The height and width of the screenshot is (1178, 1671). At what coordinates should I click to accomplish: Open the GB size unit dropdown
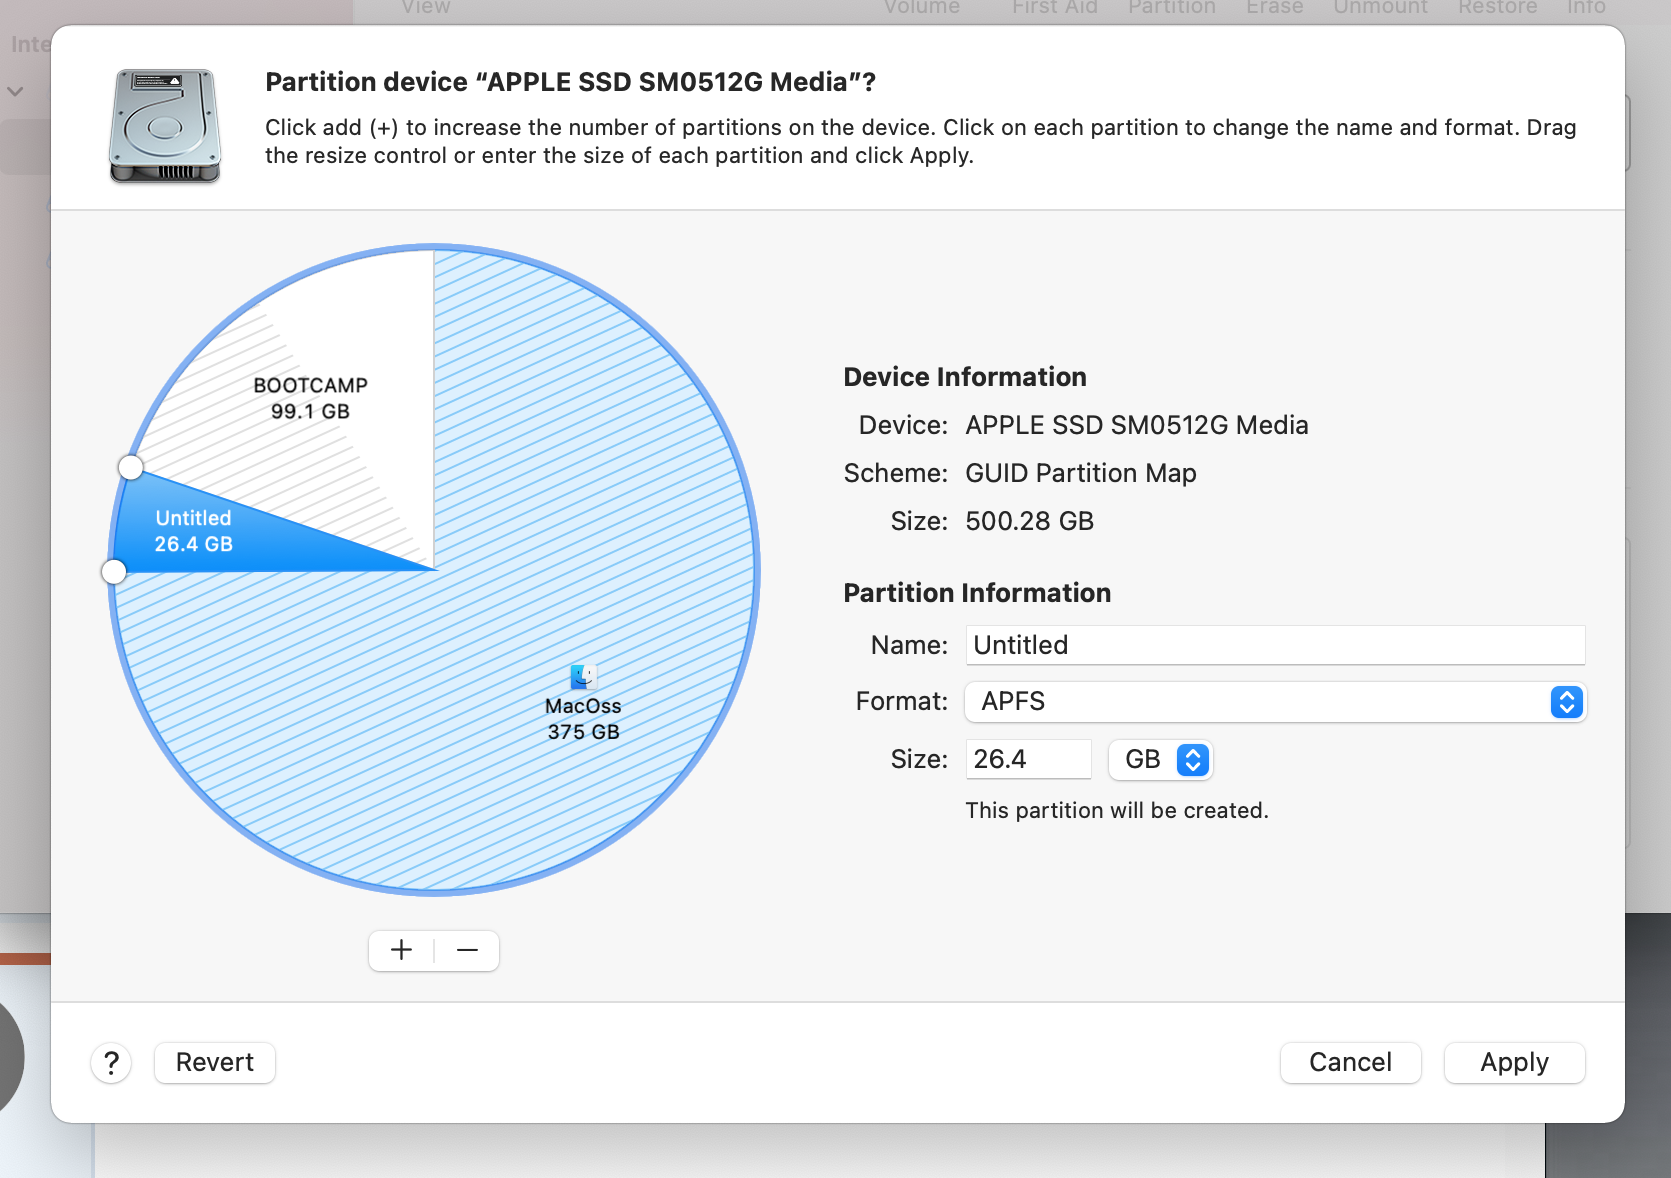pyautogui.click(x=1160, y=760)
